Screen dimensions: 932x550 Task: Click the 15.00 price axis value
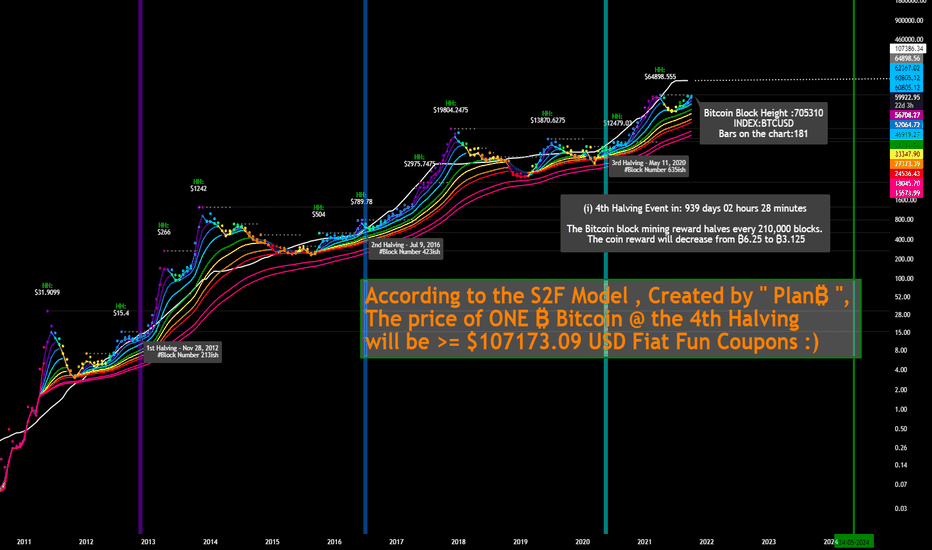(902, 332)
